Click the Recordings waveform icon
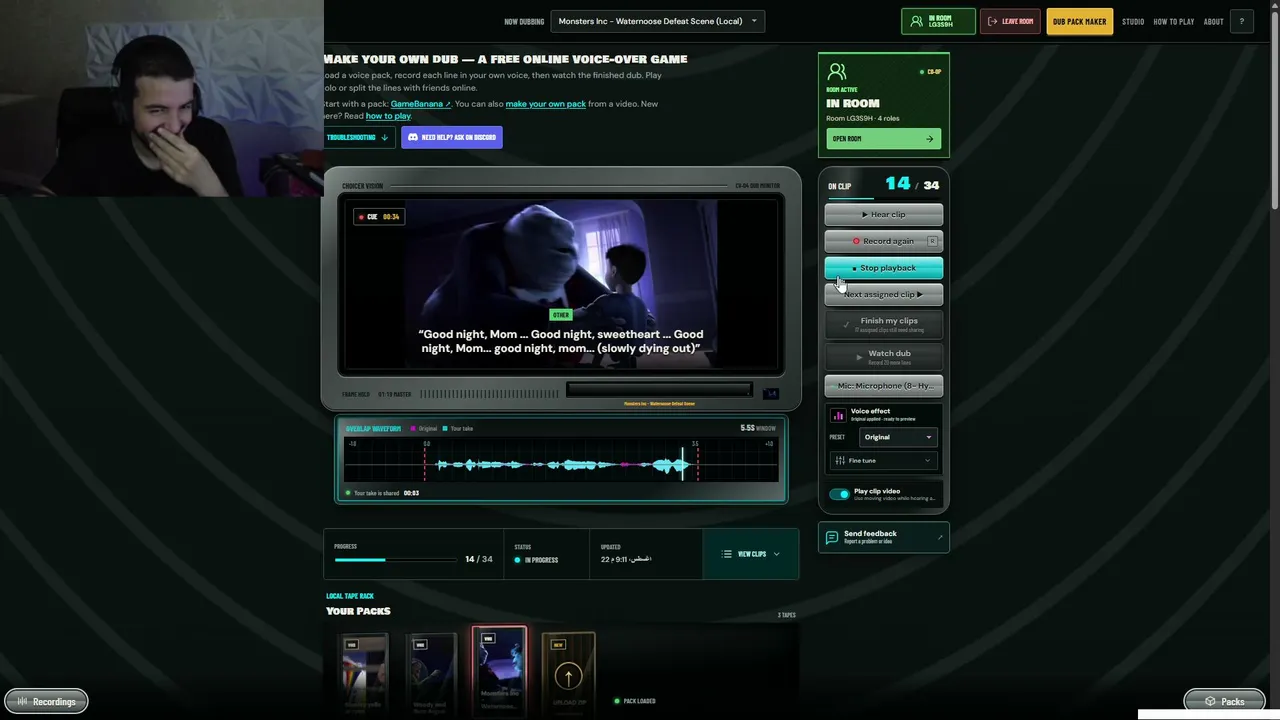Screen dimensions: 1280x720 click(22, 702)
